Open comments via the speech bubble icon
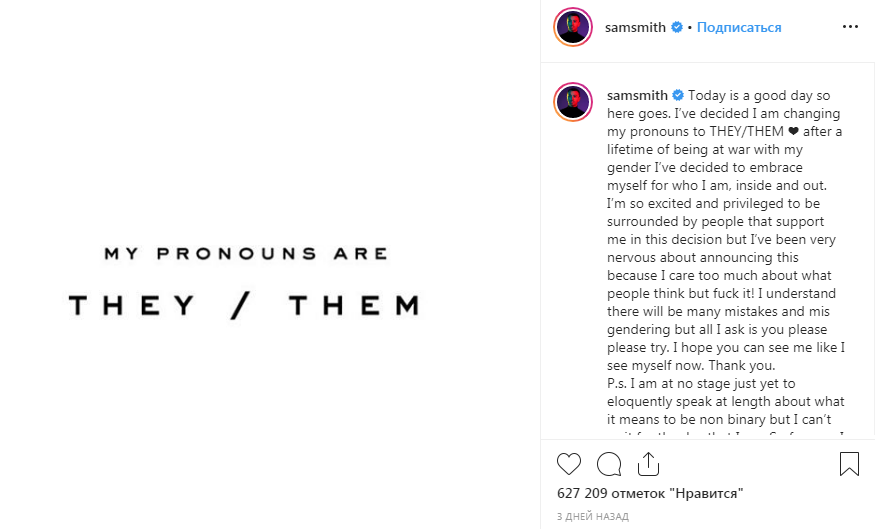 pos(609,464)
